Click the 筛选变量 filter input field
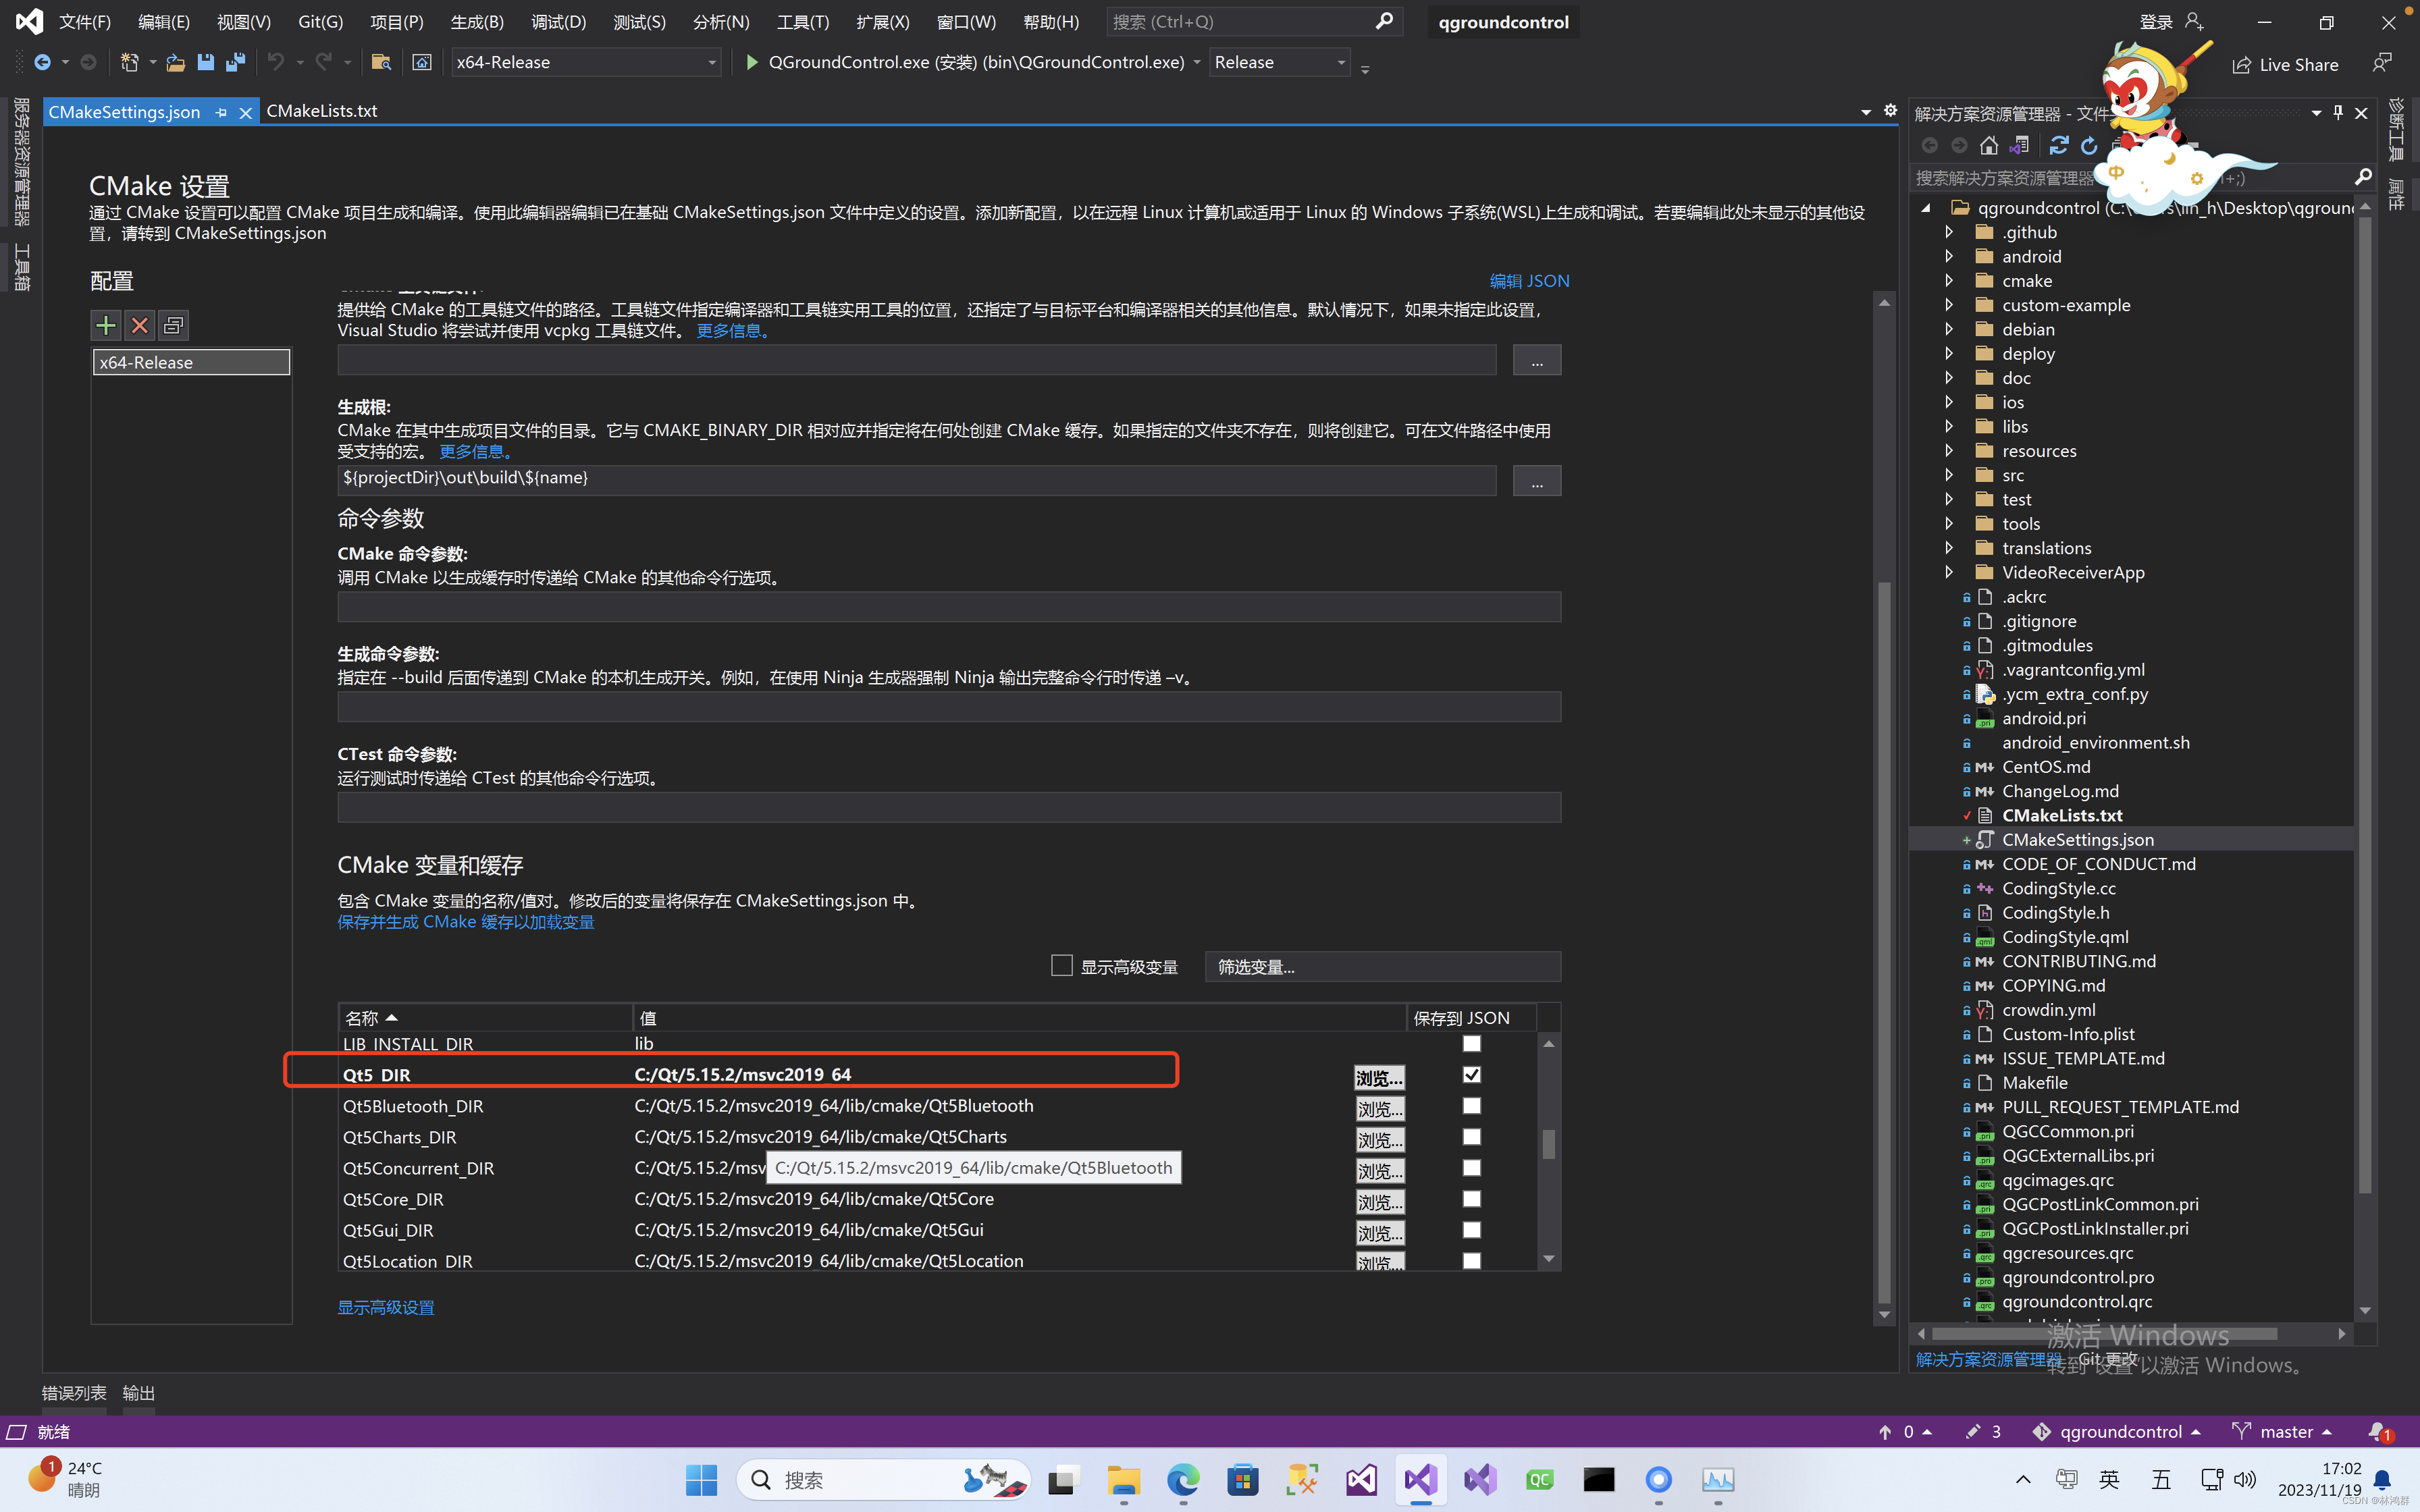2420x1512 pixels. pyautogui.click(x=1382, y=967)
